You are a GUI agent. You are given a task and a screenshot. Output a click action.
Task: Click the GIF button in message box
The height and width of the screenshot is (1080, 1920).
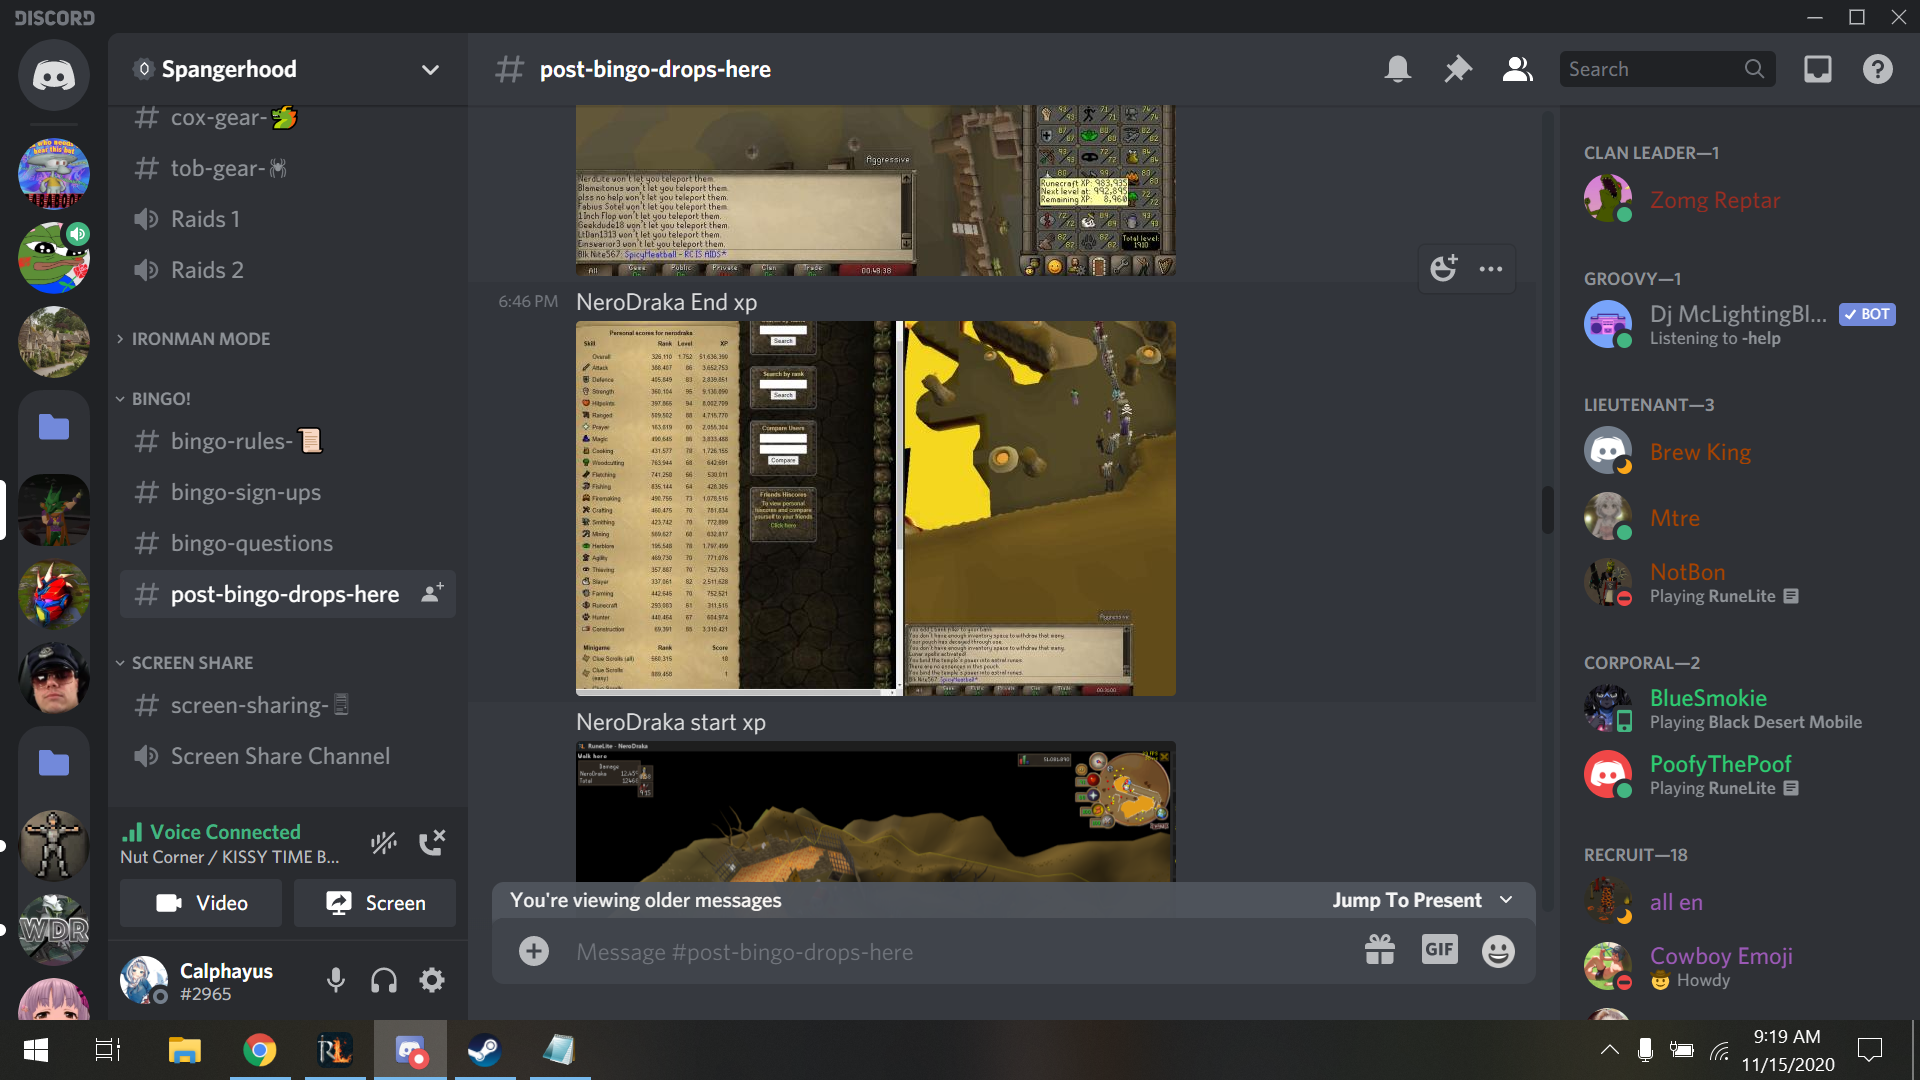click(x=1439, y=951)
